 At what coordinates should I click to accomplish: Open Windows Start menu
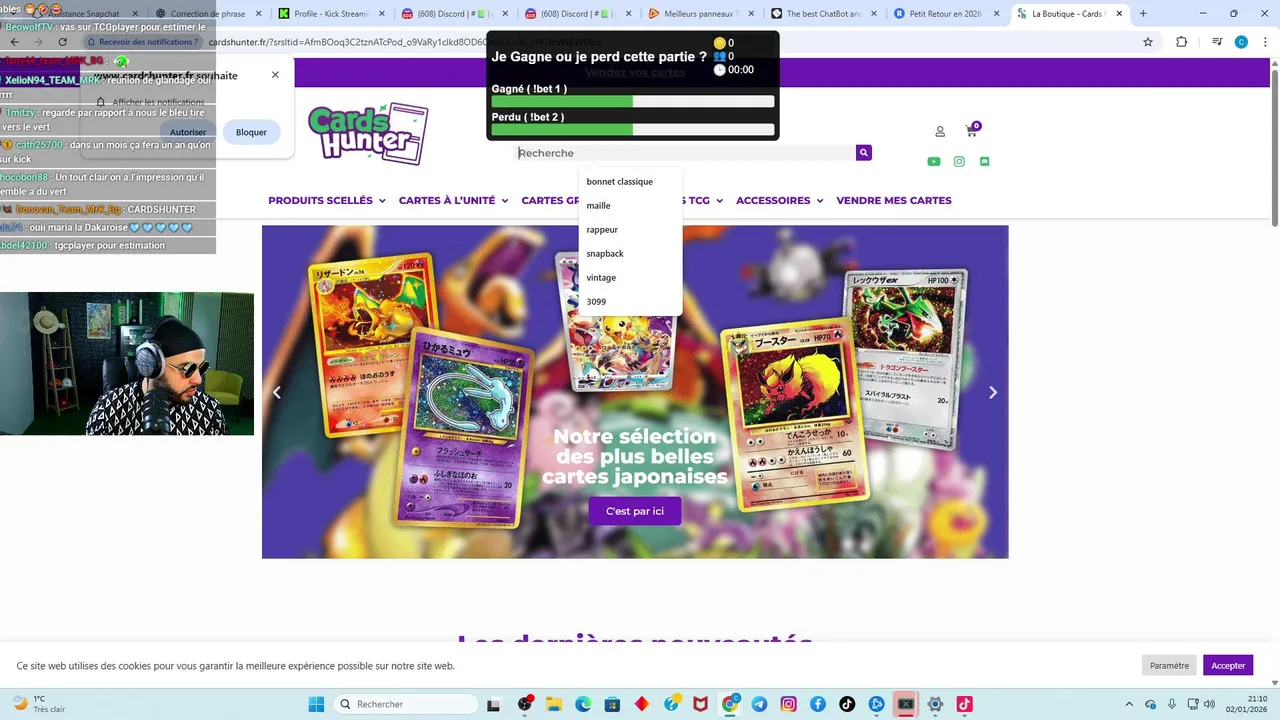pos(316,704)
